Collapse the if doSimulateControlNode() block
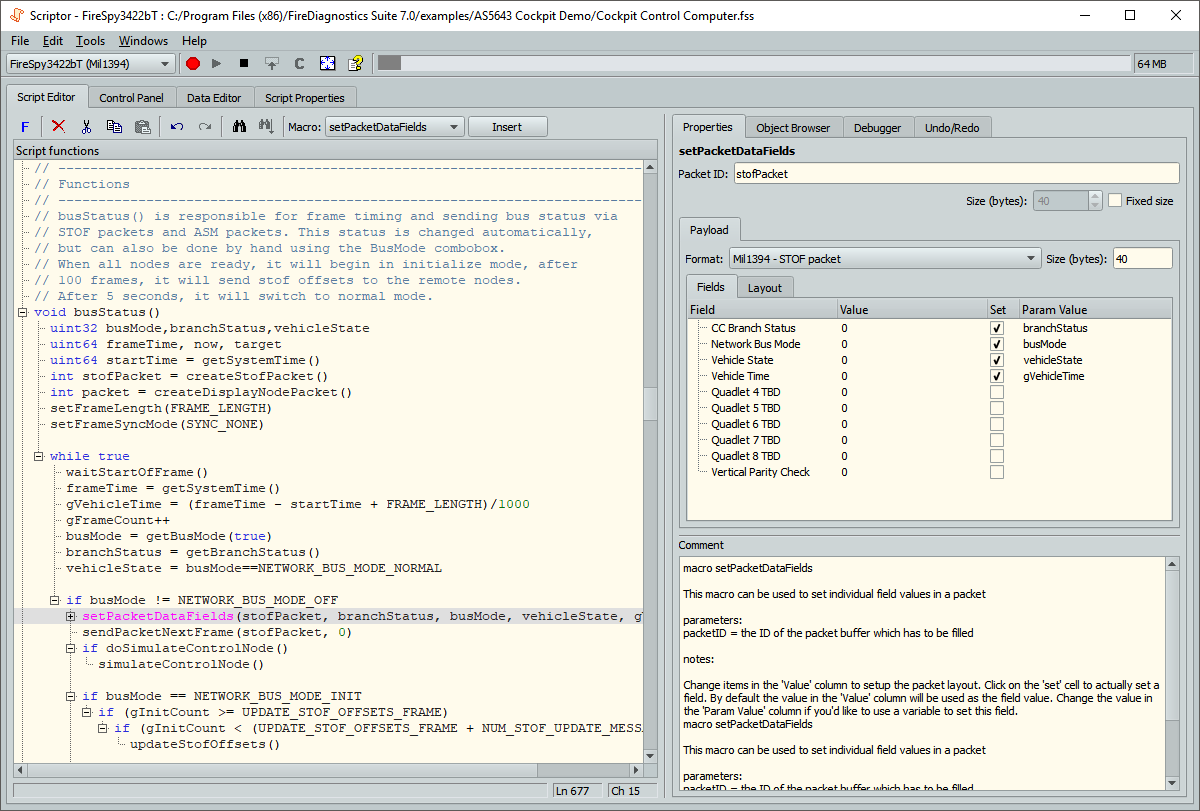This screenshot has width=1200, height=811. tap(71, 648)
